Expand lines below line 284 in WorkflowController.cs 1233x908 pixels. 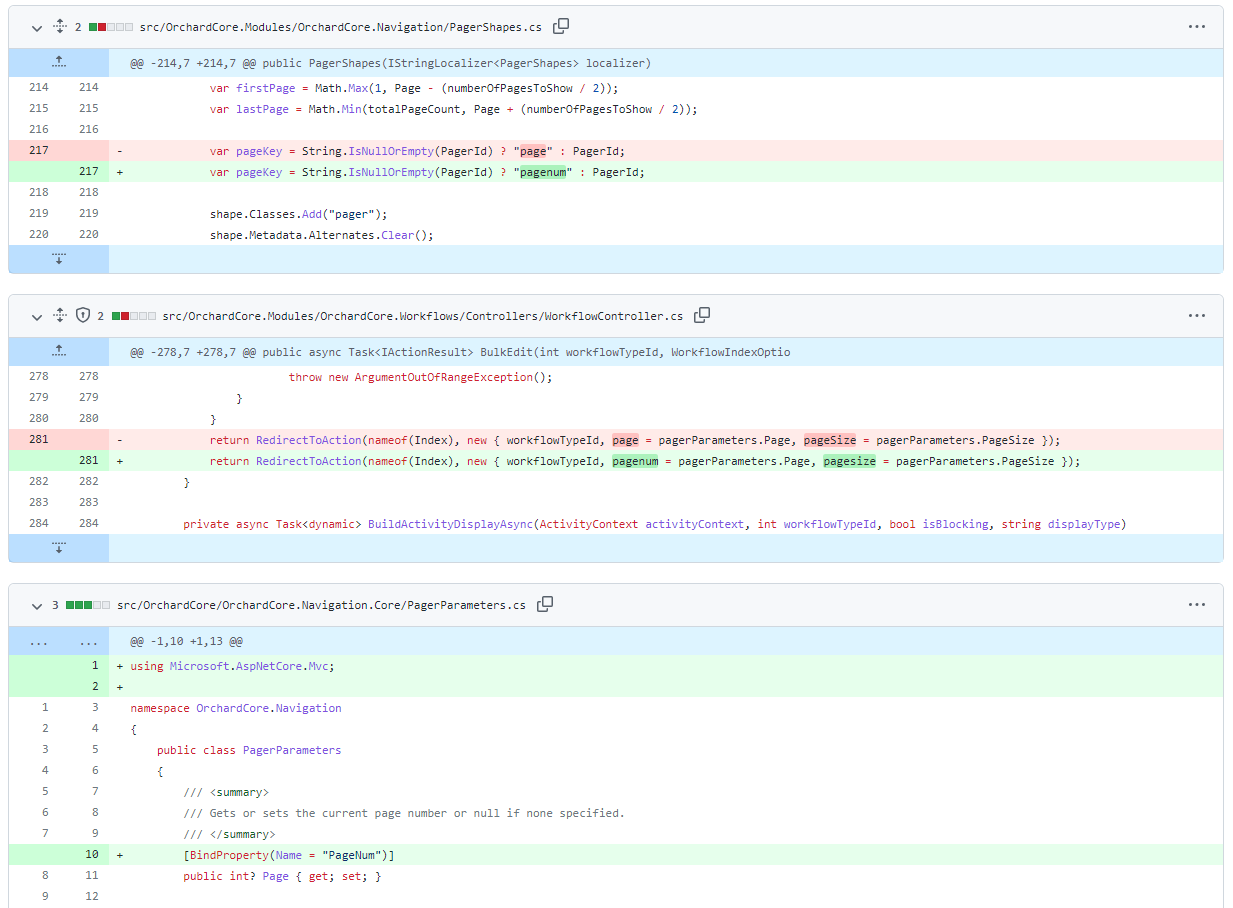point(59,548)
